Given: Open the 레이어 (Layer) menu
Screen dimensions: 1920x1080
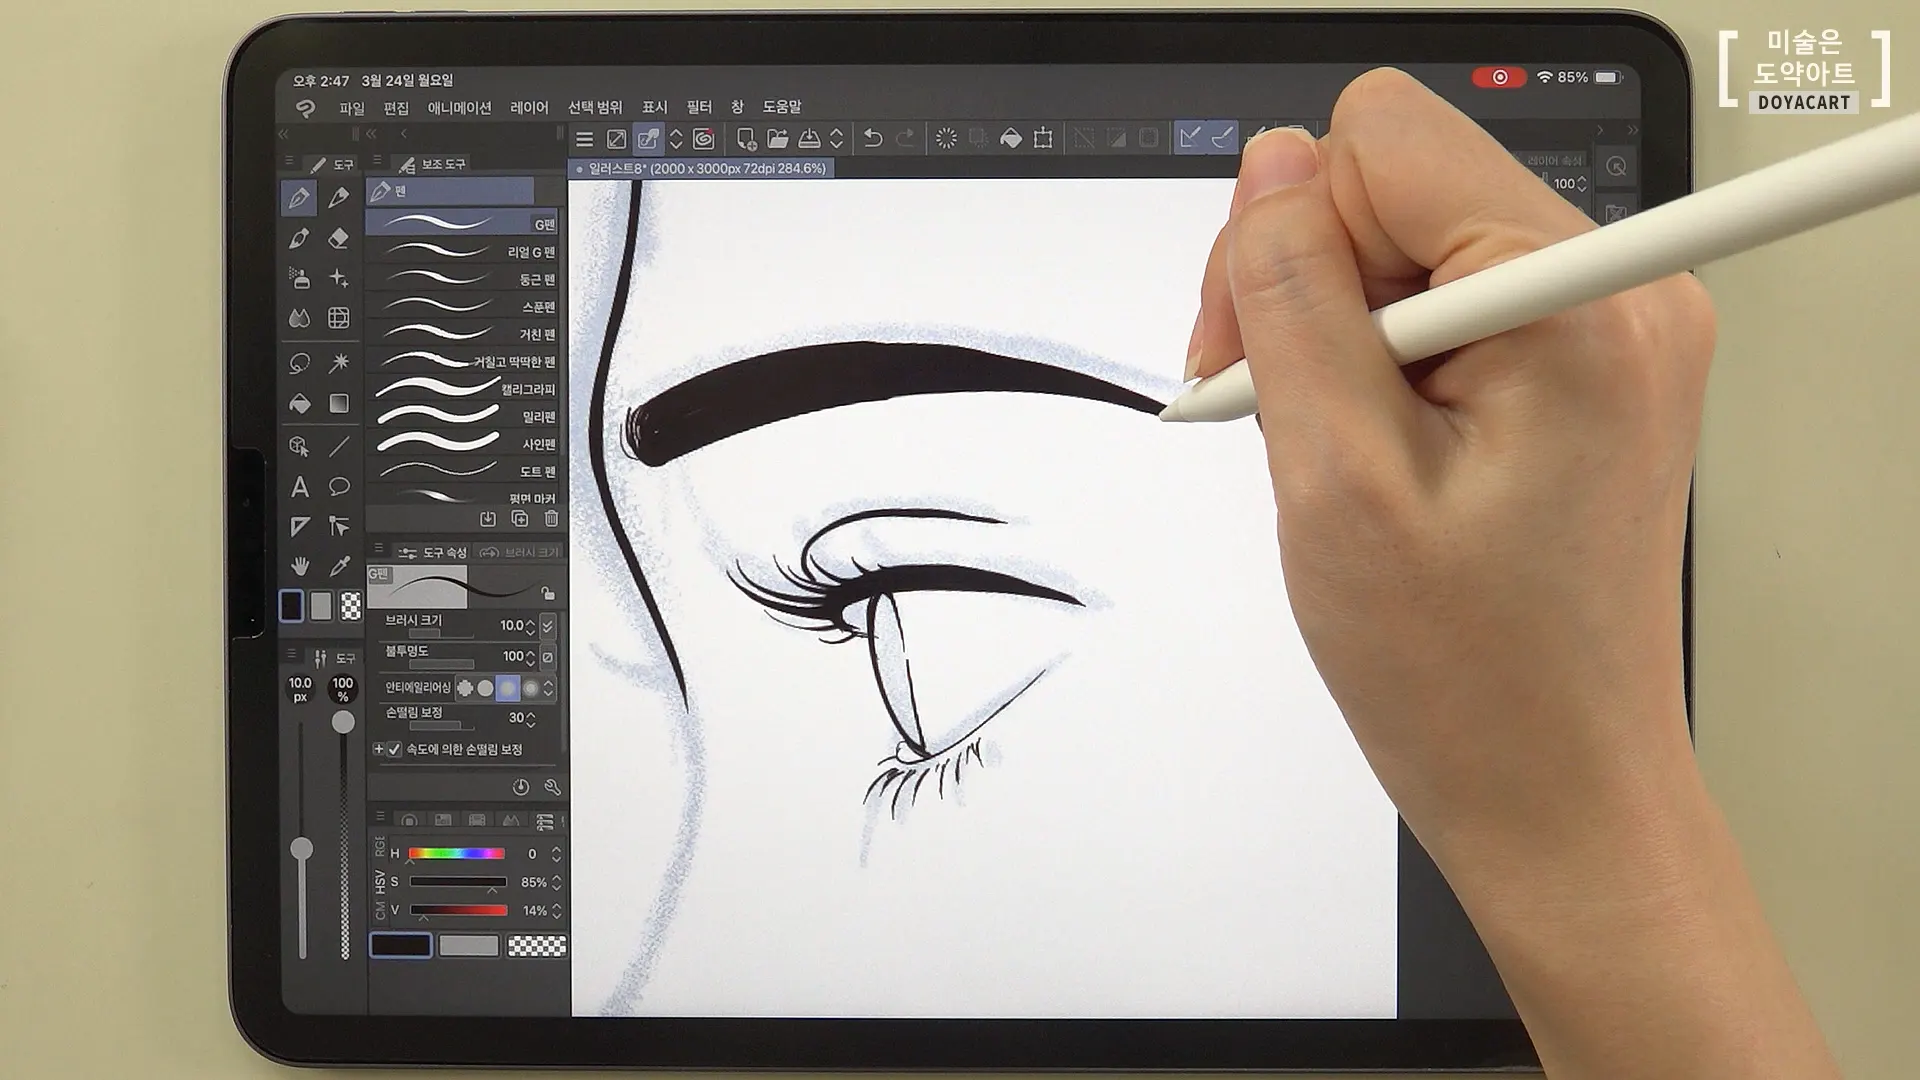Looking at the screenshot, I should click(529, 107).
